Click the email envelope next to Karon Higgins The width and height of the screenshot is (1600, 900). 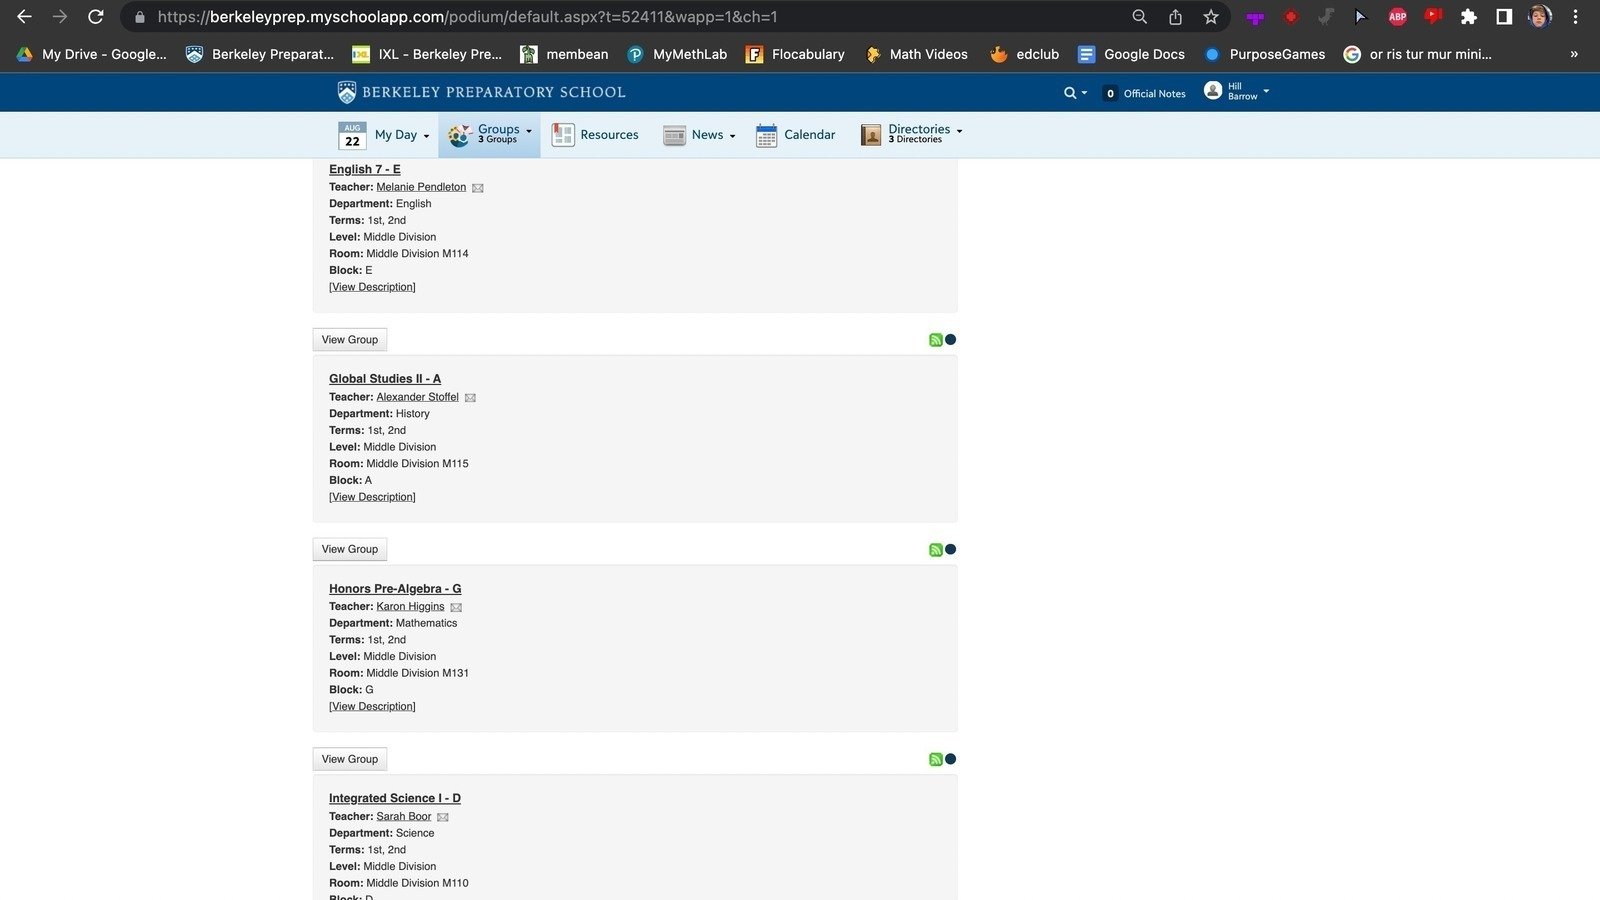[456, 607]
